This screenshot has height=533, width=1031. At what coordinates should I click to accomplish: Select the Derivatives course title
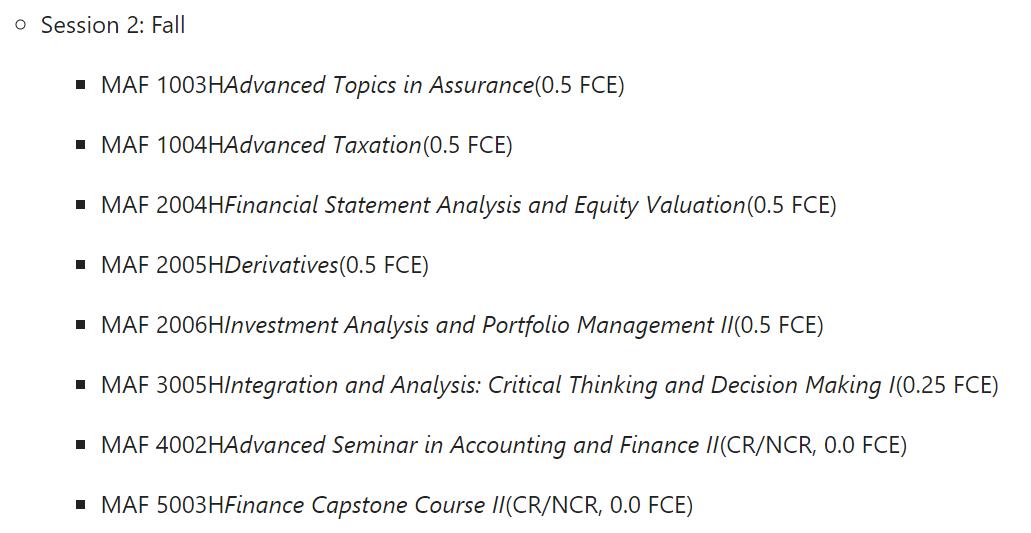click(x=281, y=265)
